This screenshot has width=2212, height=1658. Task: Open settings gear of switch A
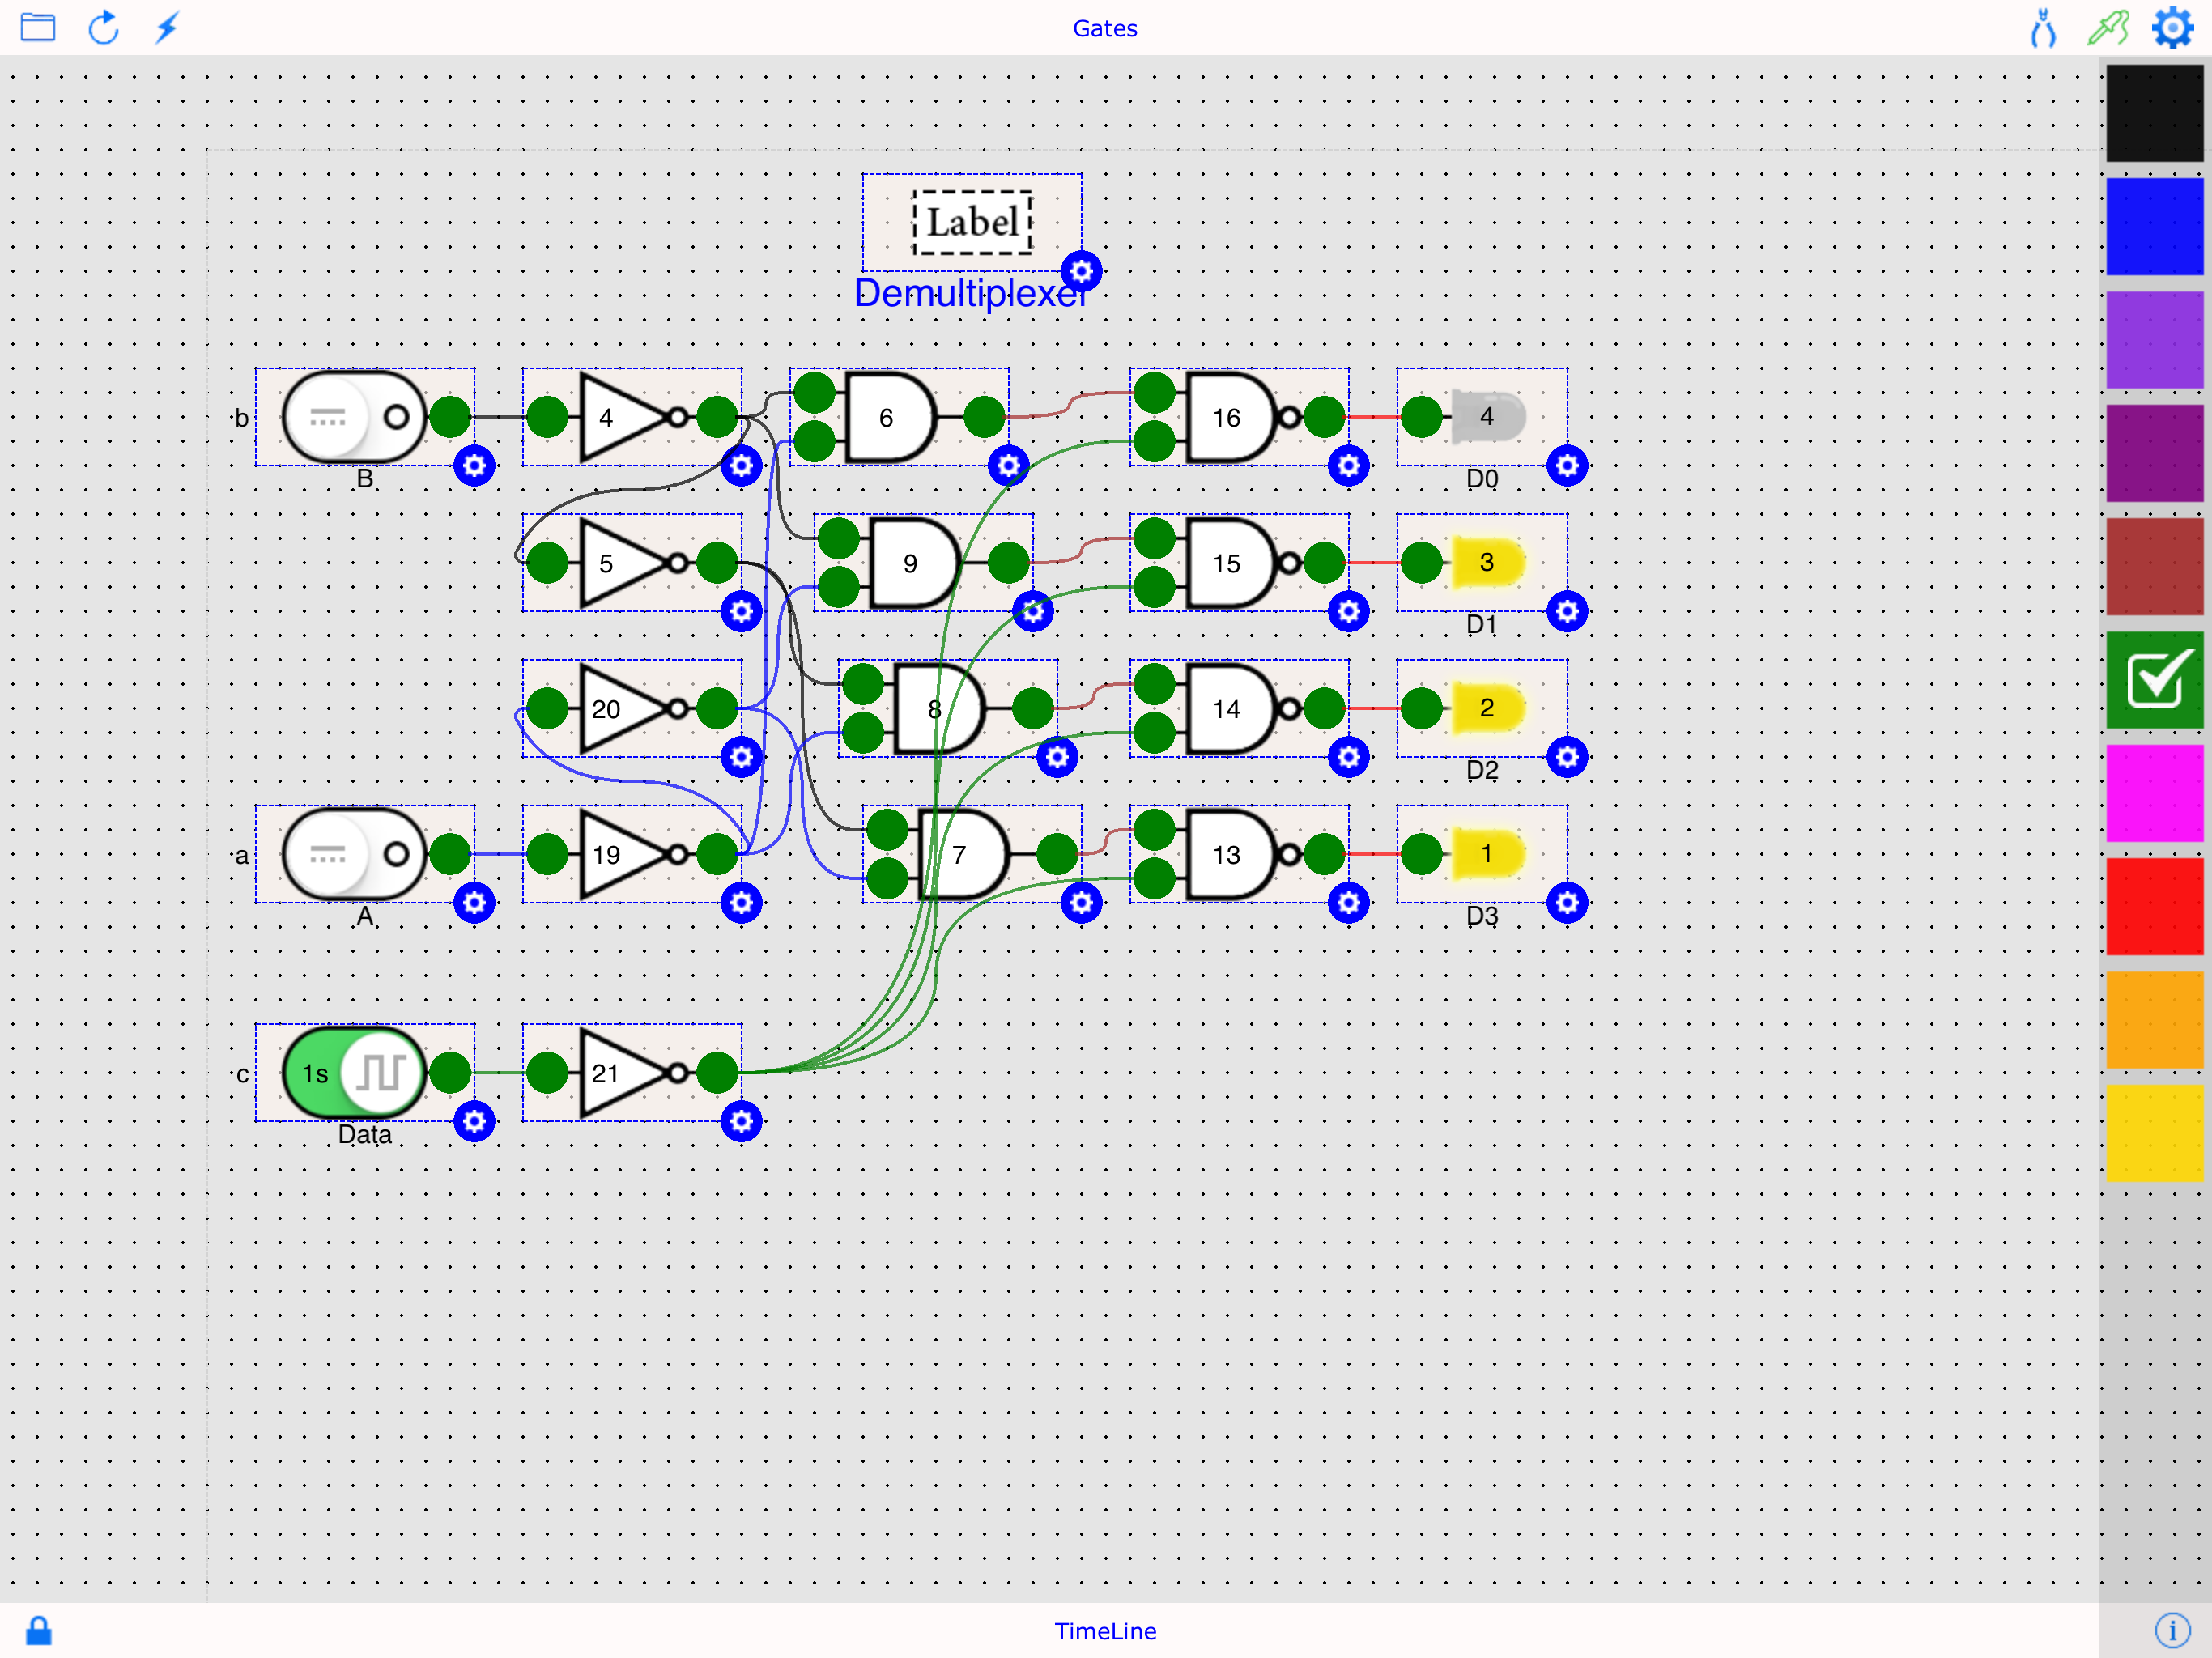tap(474, 903)
